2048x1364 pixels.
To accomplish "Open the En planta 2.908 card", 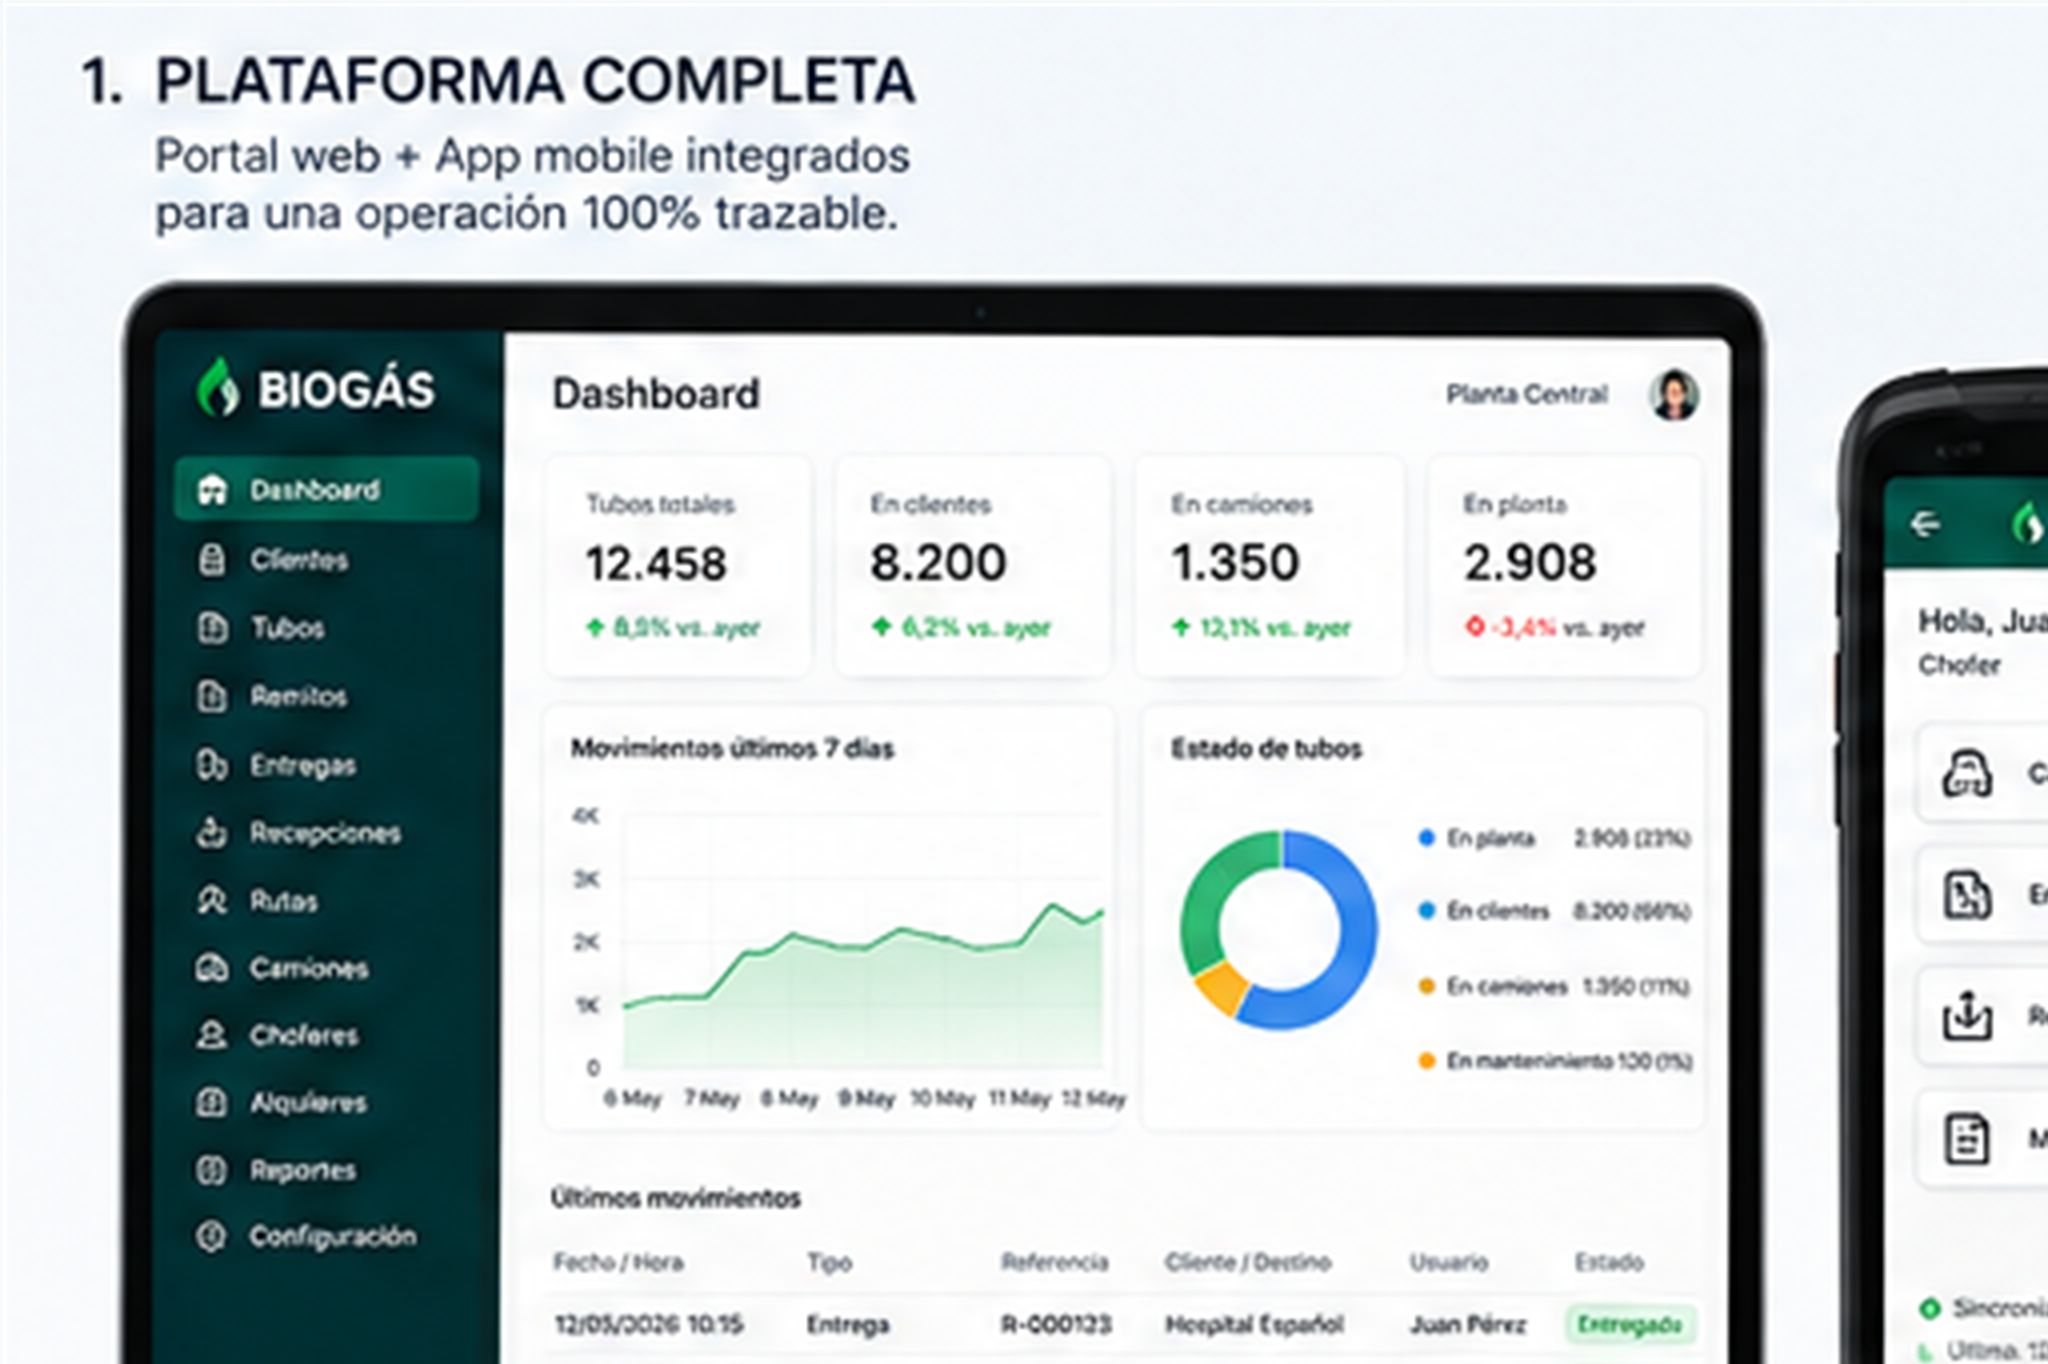I will pos(1565,566).
